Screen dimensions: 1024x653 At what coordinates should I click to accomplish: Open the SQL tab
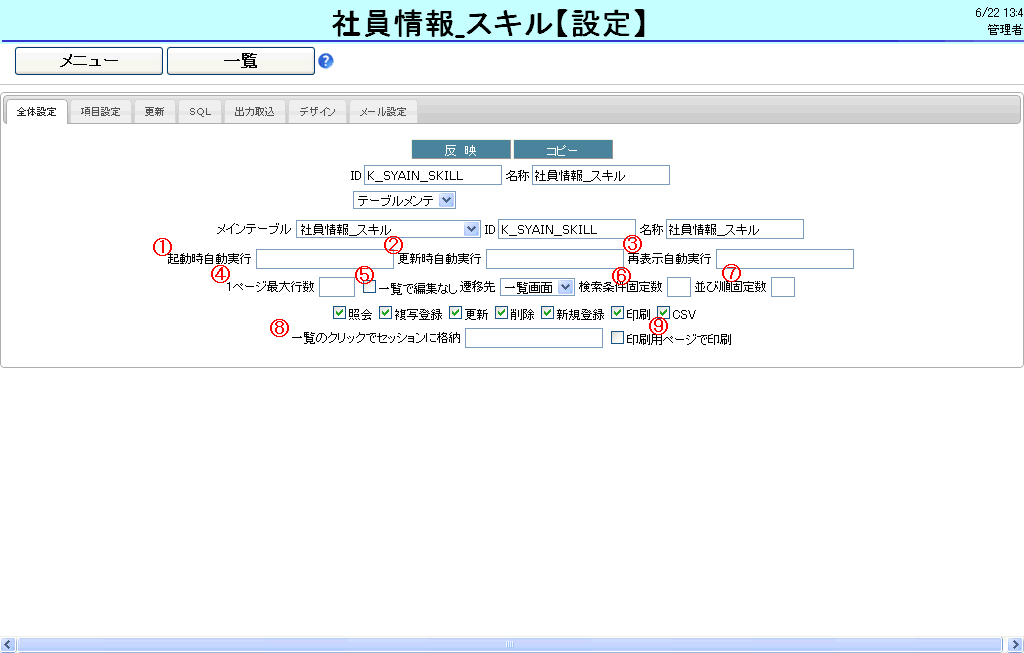(x=200, y=112)
